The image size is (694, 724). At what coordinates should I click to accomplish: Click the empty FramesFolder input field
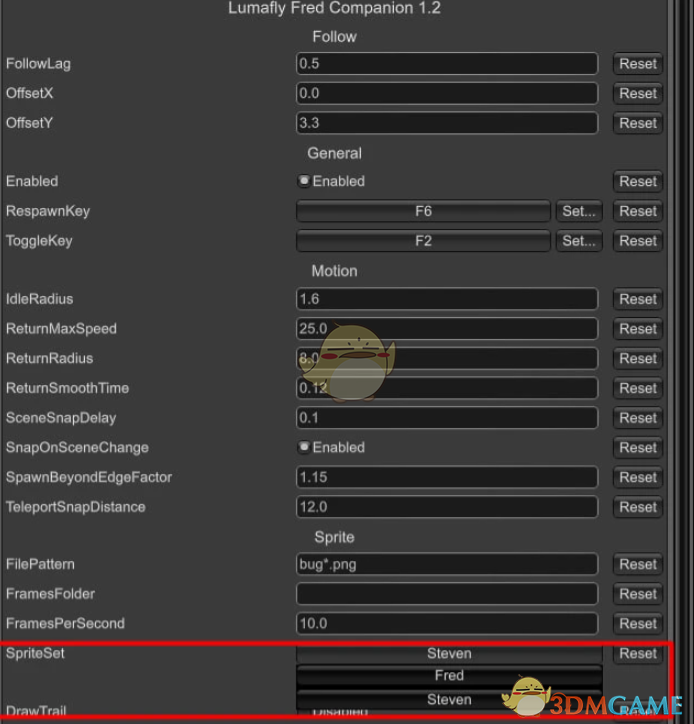pos(447,594)
